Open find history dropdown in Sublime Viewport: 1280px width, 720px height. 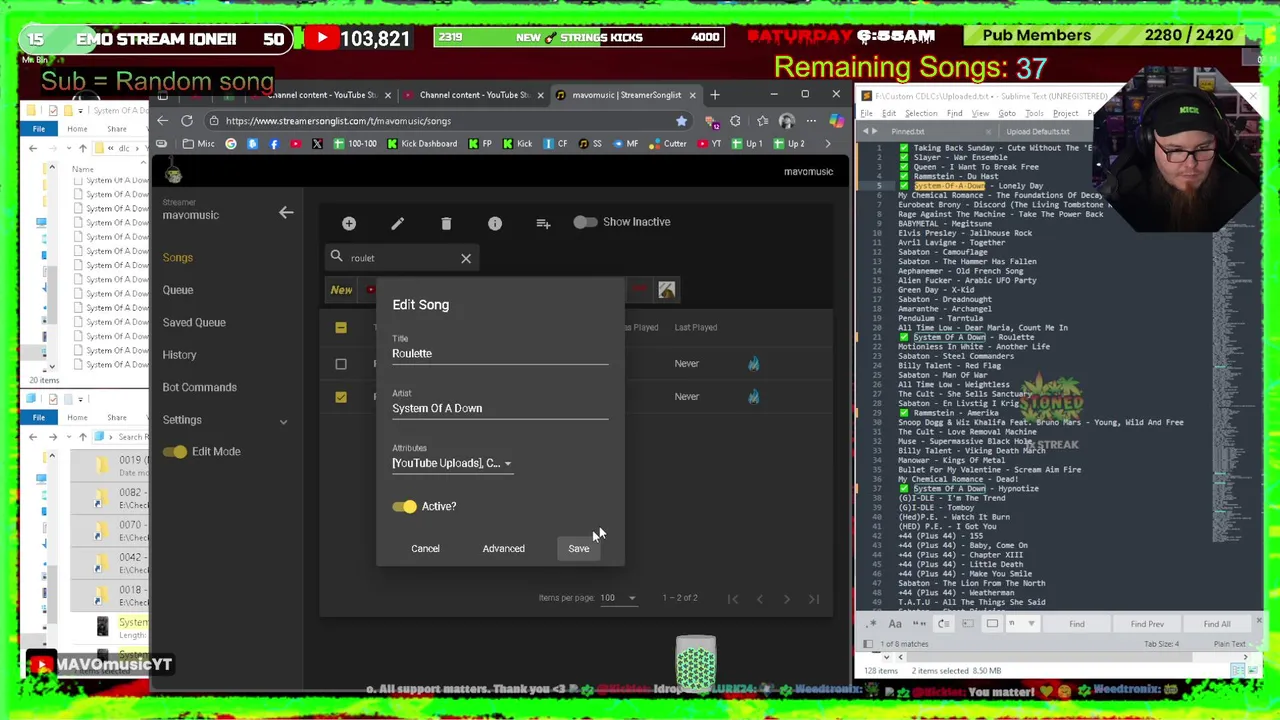(x=1031, y=624)
